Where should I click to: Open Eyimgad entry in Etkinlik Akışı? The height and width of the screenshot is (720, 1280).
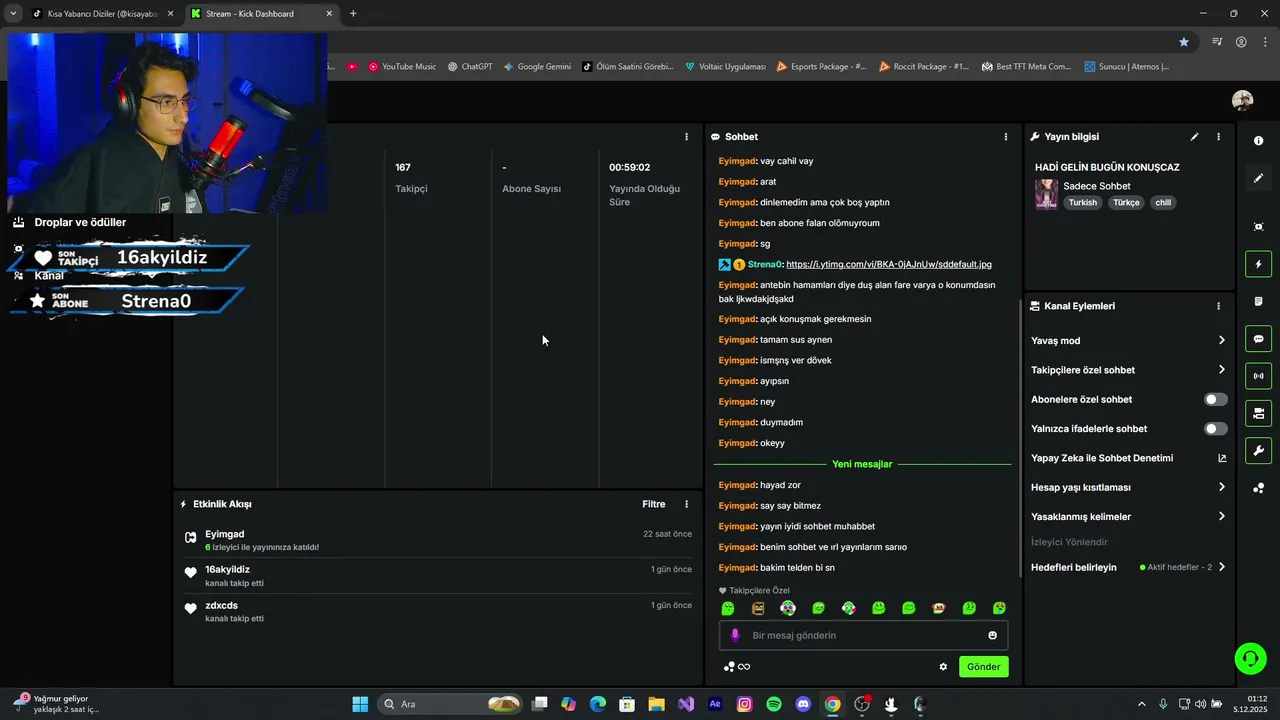pos(438,540)
